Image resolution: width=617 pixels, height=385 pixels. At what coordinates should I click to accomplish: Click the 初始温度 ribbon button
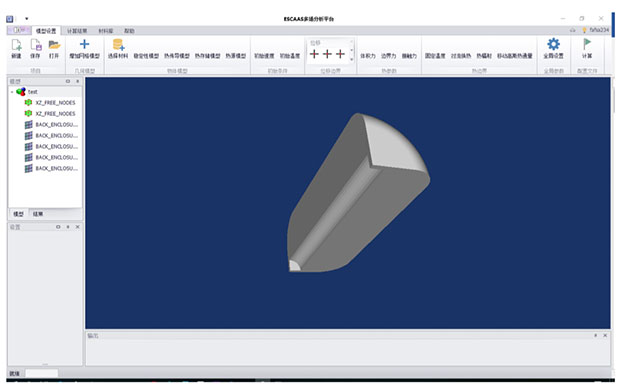click(x=290, y=56)
